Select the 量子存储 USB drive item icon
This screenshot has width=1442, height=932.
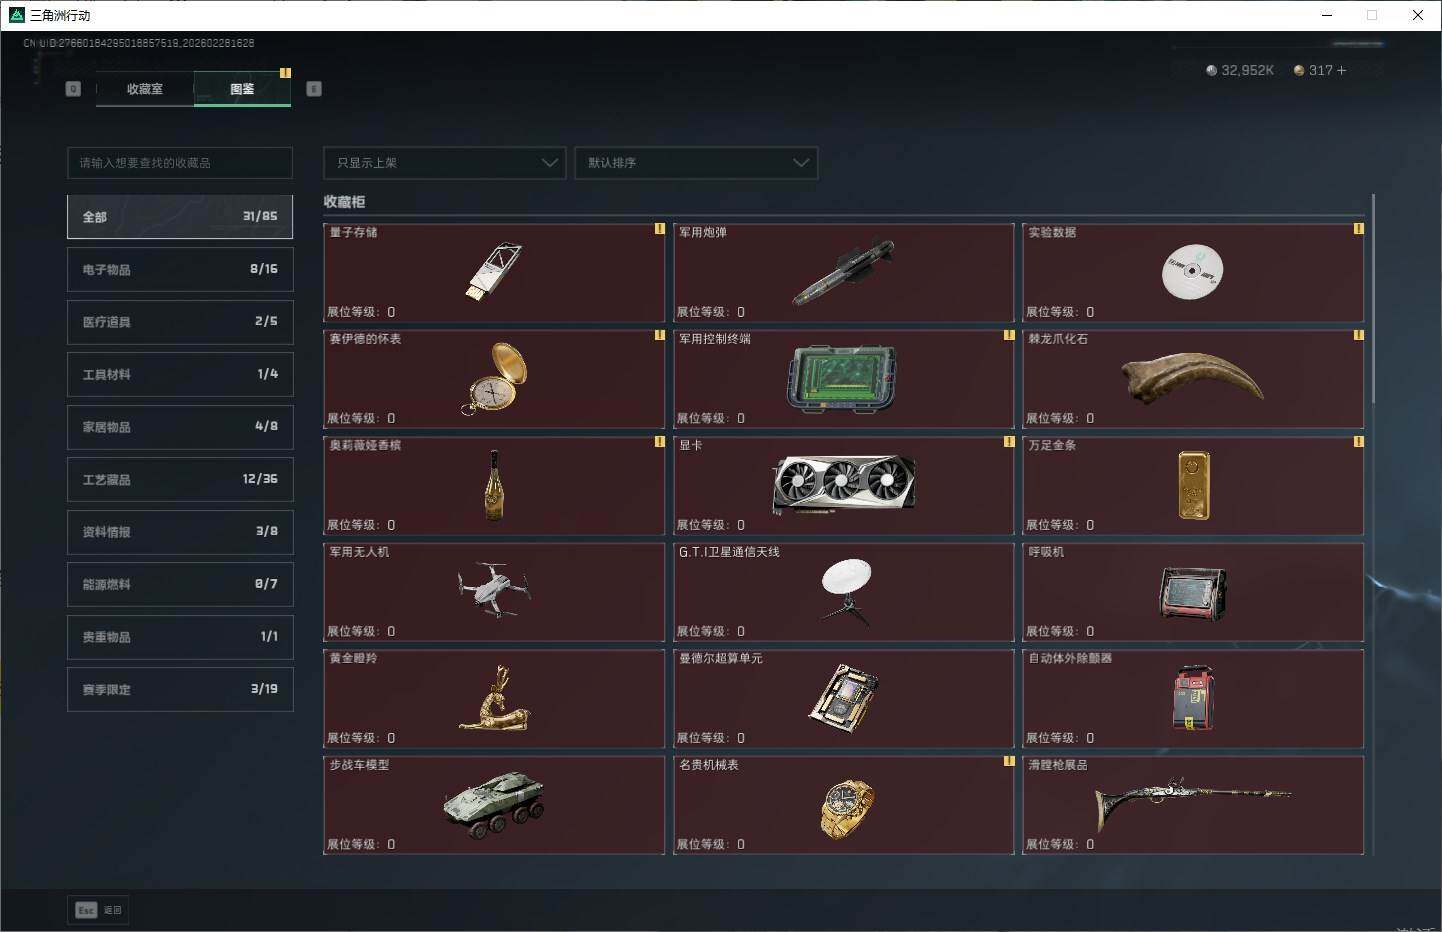pos(495,271)
